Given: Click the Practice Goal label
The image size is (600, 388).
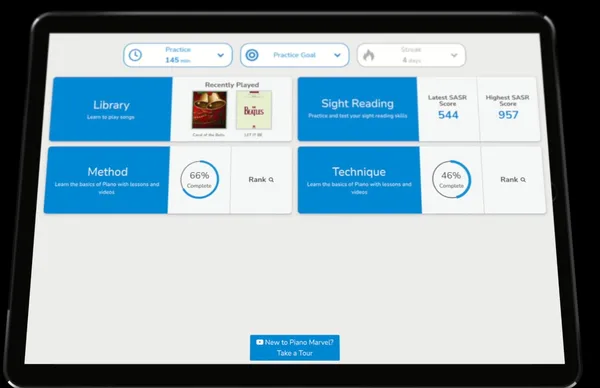Looking at the screenshot, I should point(294,55).
